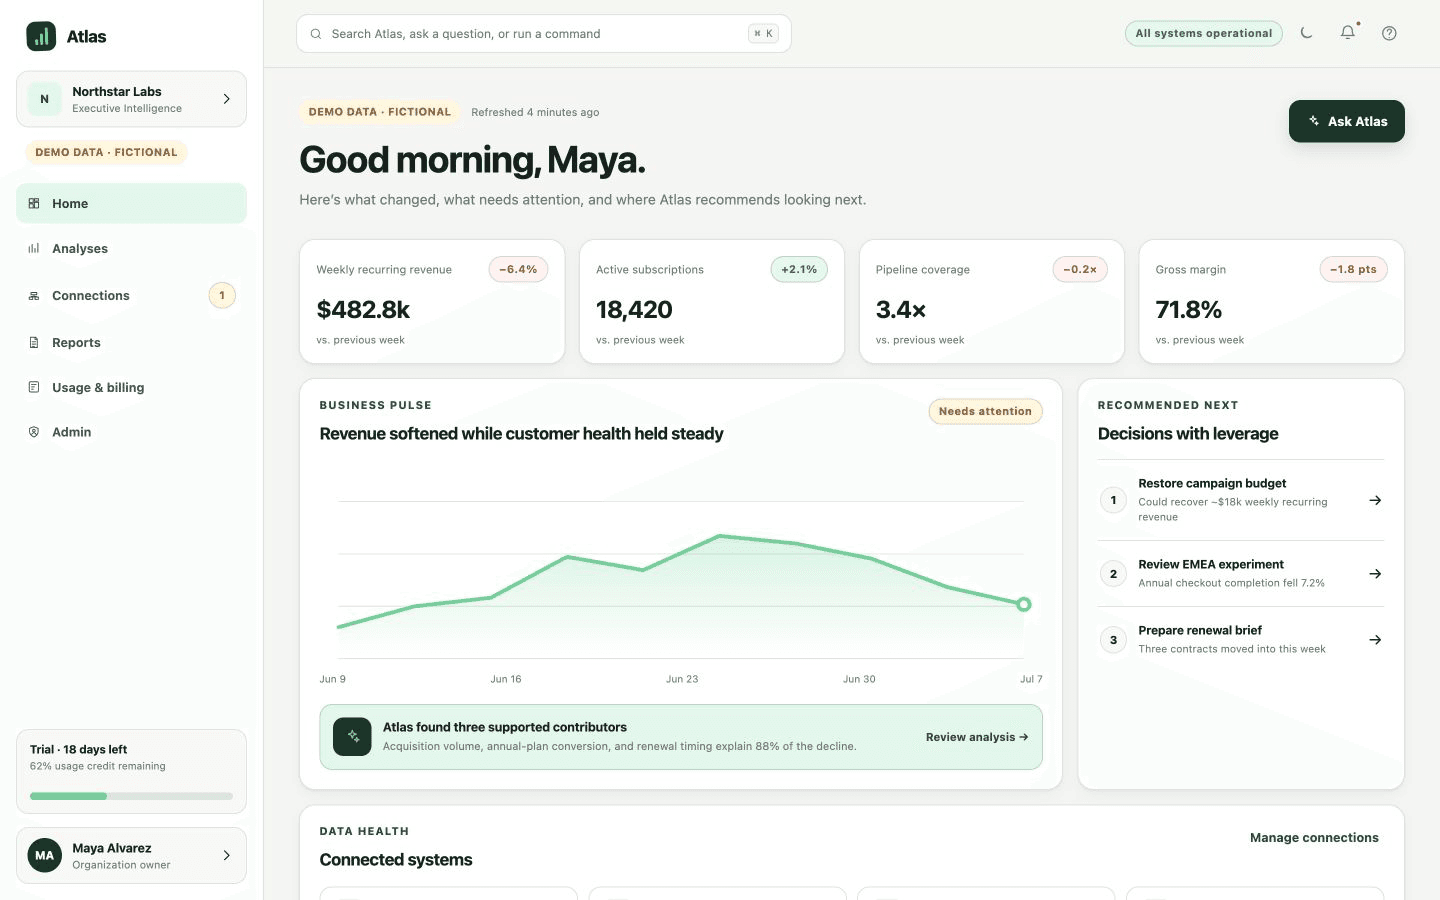1440x900 pixels.
Task: Click the search magnifier icon
Action: [x=316, y=34]
